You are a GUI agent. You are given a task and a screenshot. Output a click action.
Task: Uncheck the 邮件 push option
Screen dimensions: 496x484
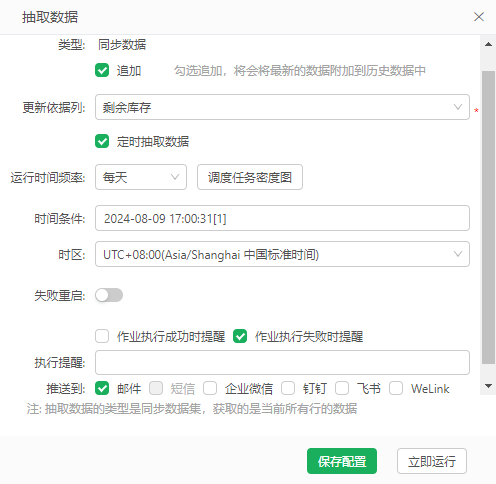(102, 388)
